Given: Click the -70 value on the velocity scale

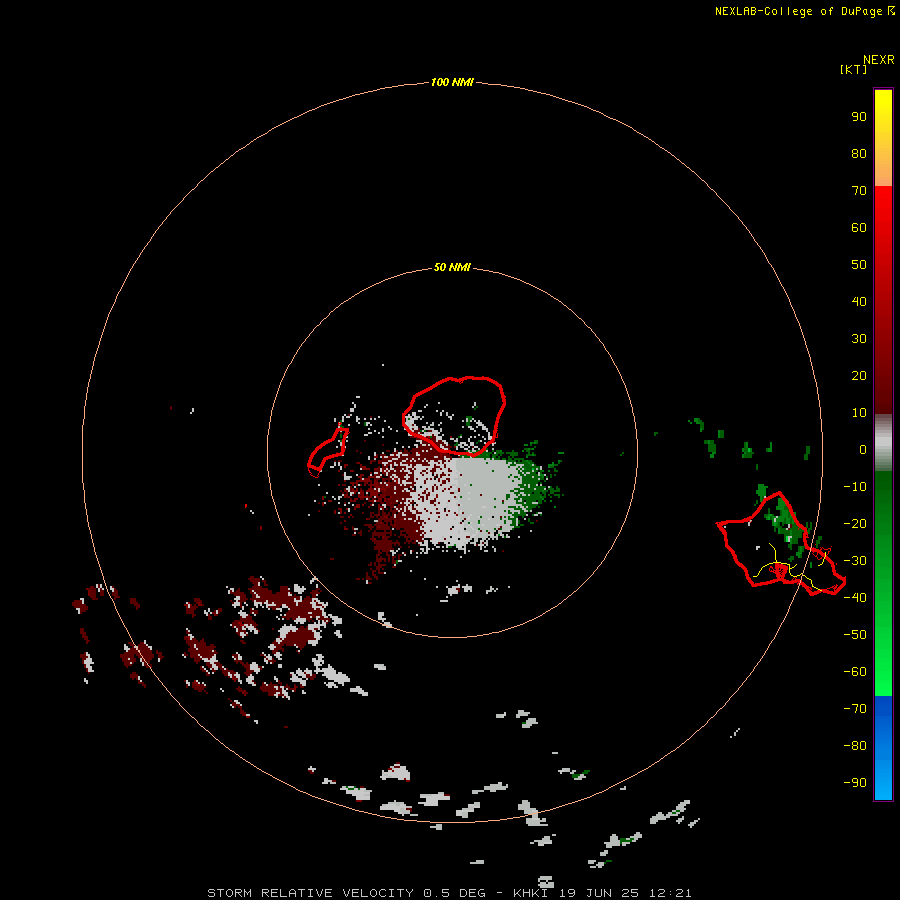Looking at the screenshot, I should tap(855, 709).
